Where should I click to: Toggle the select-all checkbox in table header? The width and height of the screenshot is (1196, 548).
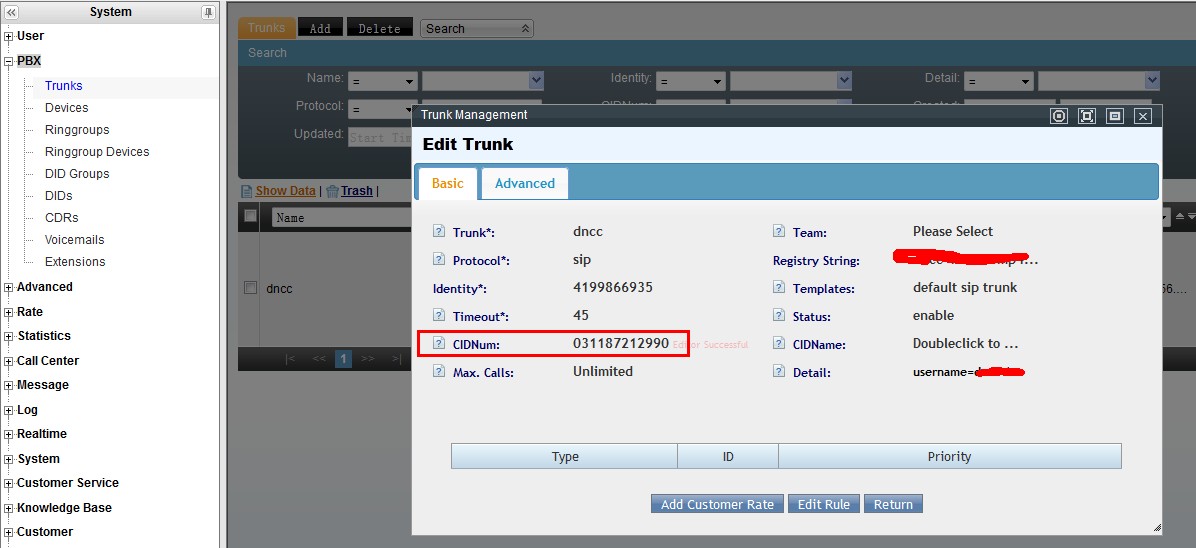251,217
